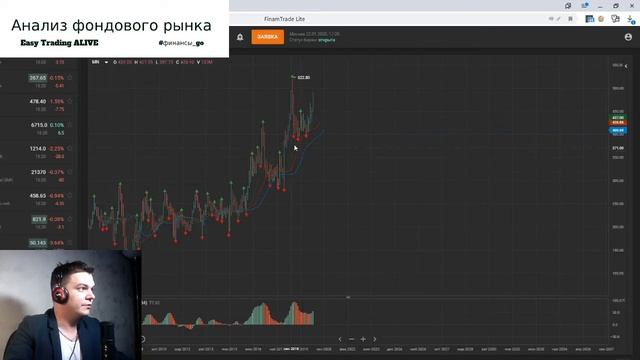The width and height of the screenshot is (640, 360).
Task: Click the FinamTrade Lite page title
Action: click(284, 19)
